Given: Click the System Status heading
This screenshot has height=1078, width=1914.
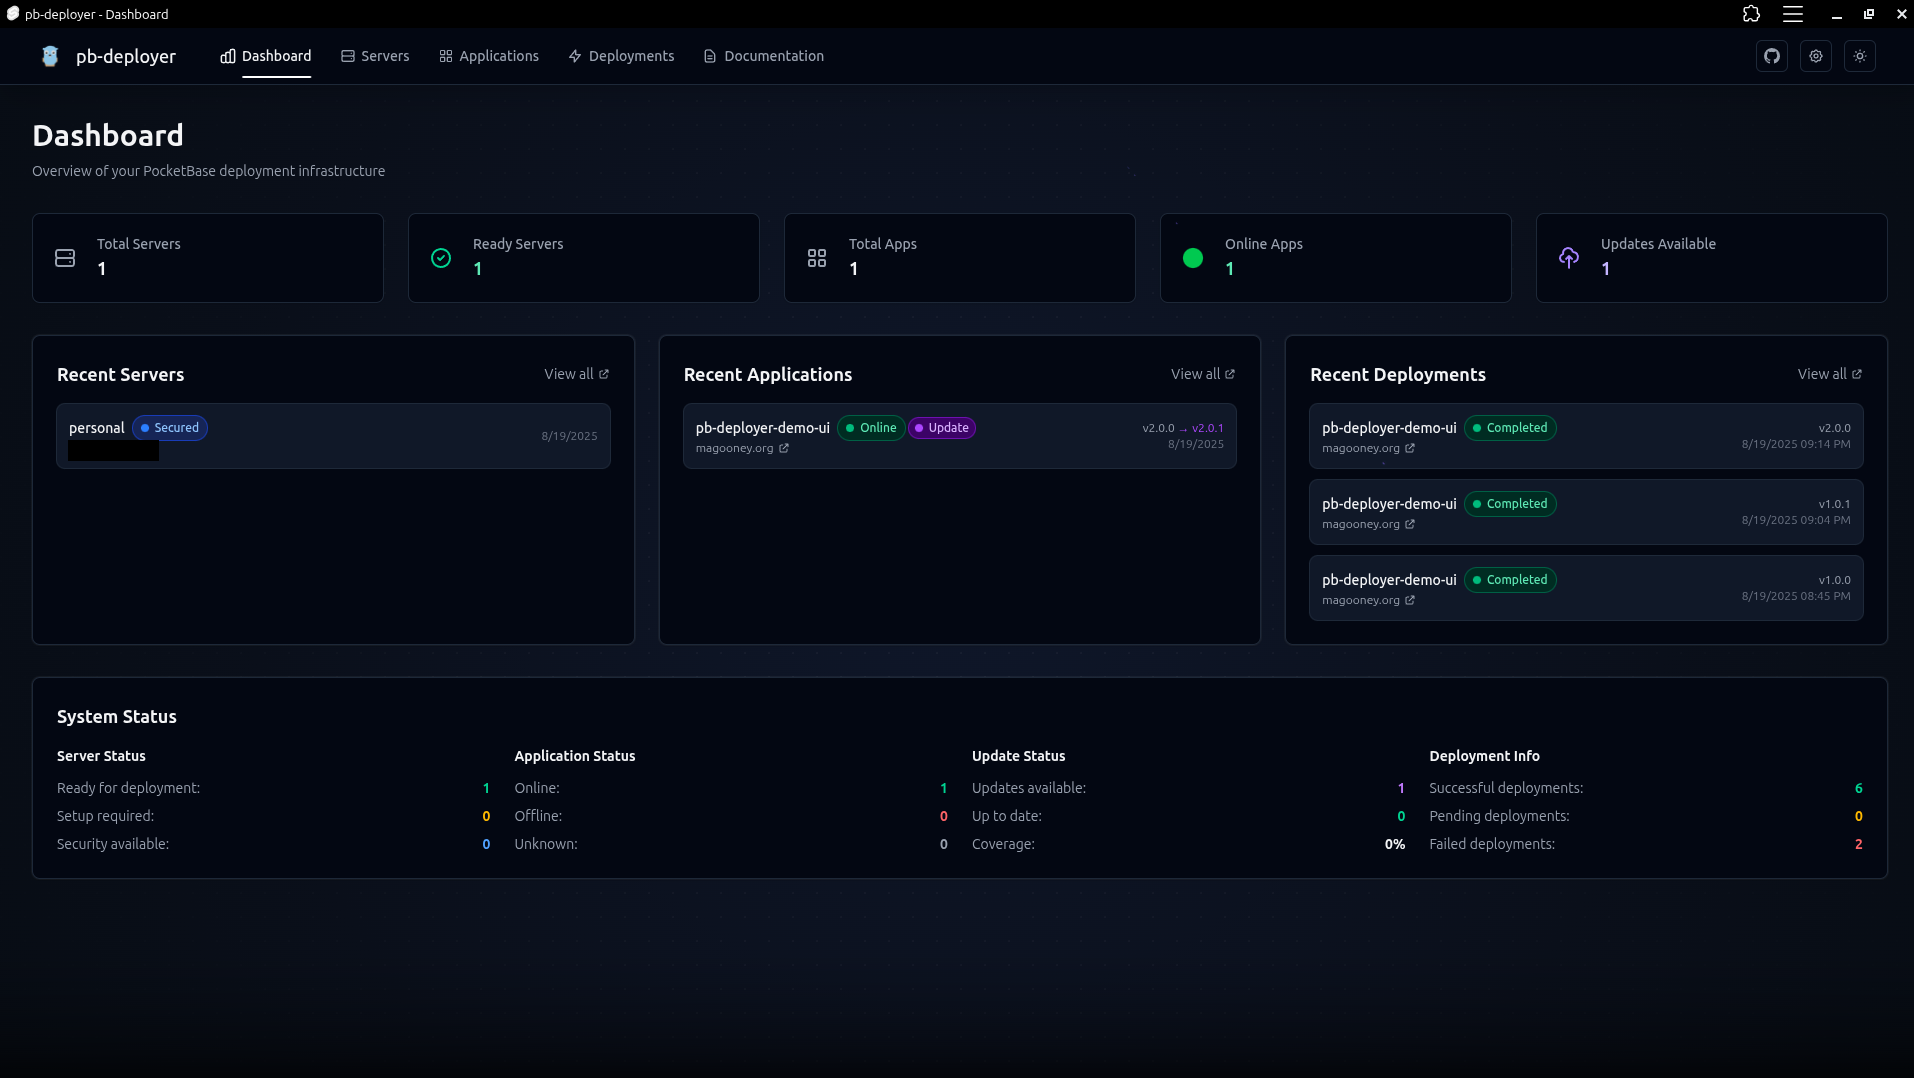Looking at the screenshot, I should click(x=117, y=717).
